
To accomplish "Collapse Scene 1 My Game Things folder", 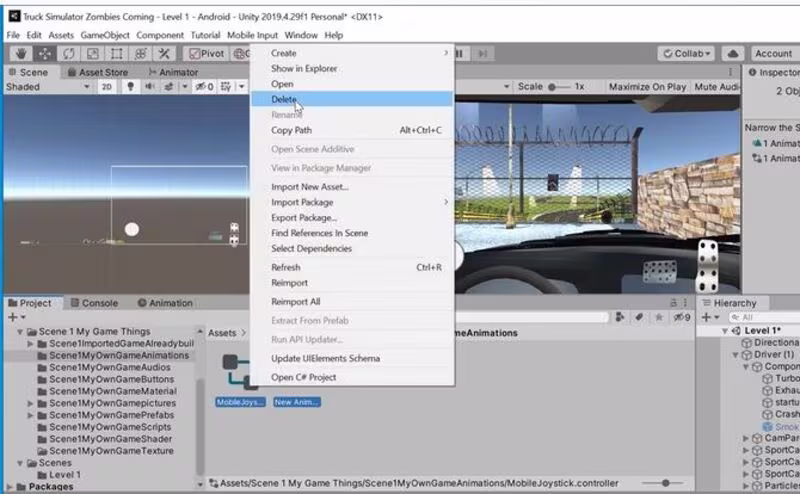I will coord(20,332).
